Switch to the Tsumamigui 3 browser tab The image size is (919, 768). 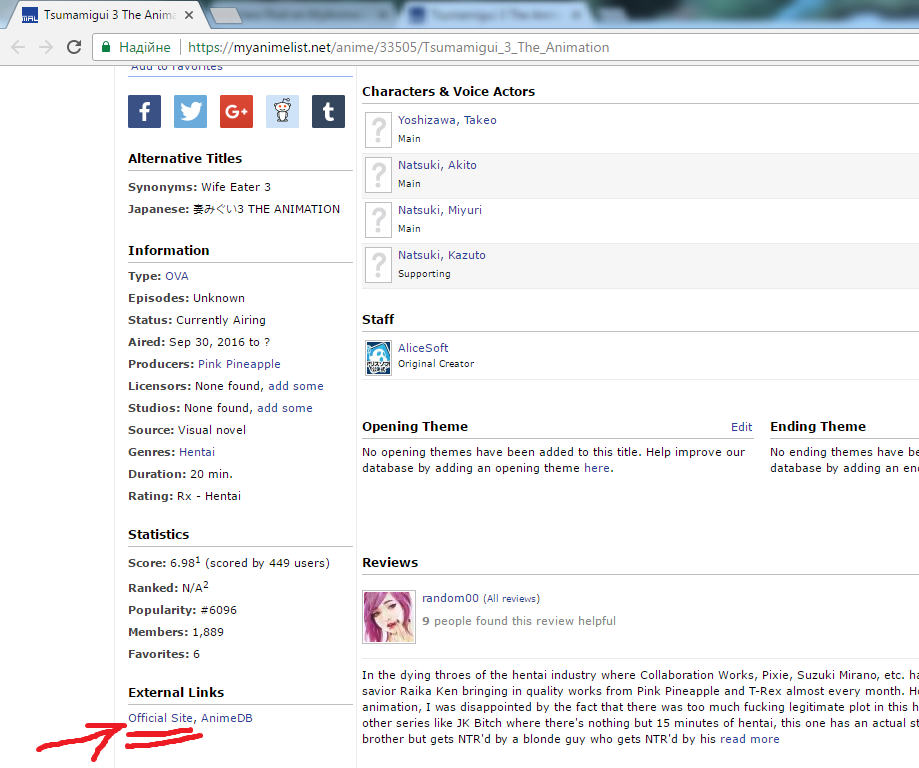click(100, 15)
